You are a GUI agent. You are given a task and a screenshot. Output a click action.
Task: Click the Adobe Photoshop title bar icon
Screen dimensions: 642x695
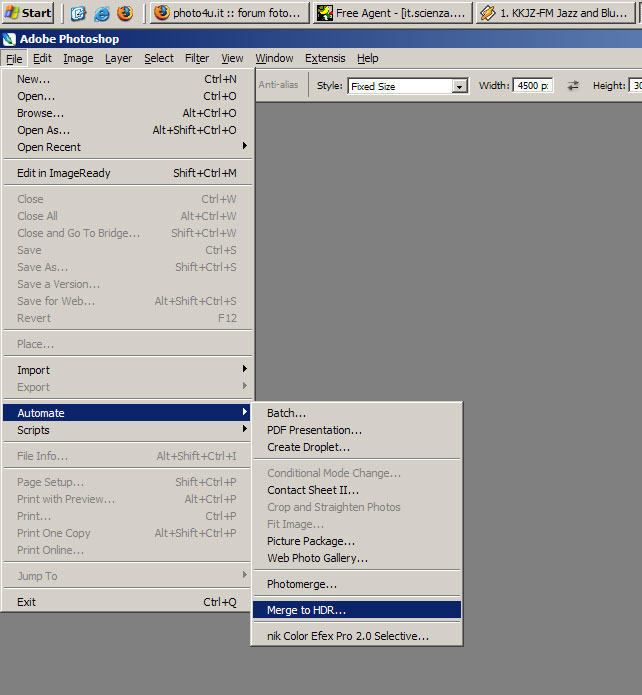[9, 39]
